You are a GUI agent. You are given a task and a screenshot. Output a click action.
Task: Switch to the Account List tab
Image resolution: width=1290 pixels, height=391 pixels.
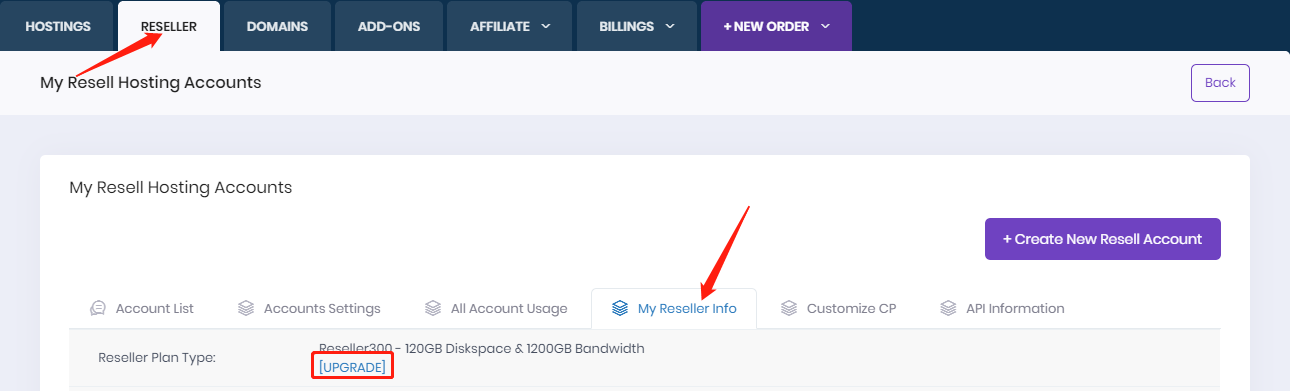pos(141,308)
